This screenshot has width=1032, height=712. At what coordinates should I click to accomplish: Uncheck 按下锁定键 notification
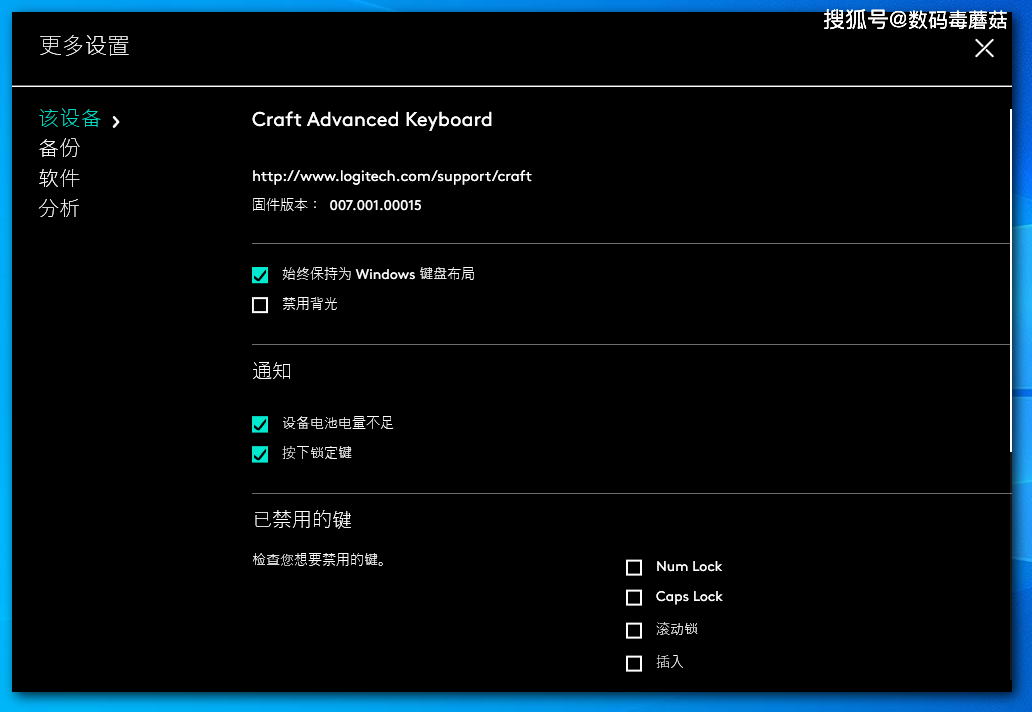coord(260,454)
